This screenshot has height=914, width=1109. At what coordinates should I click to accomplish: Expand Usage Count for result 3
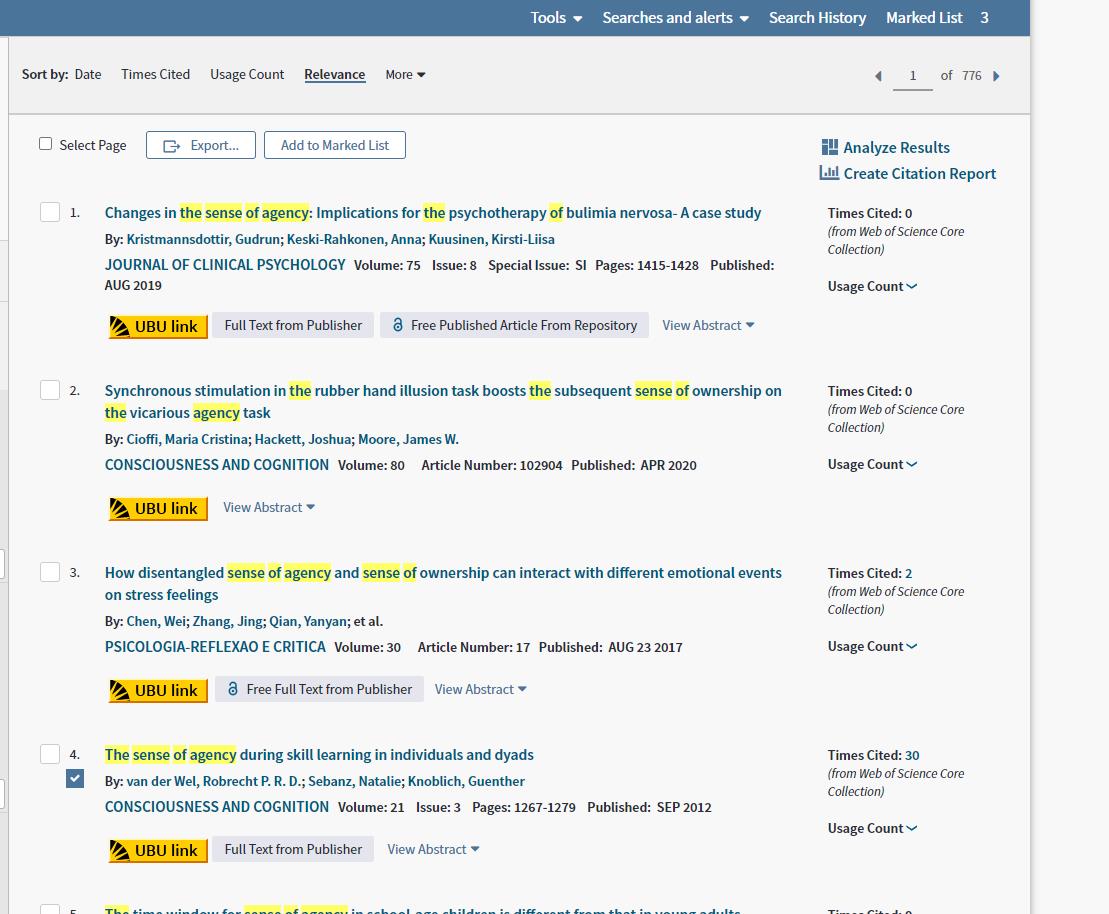tap(872, 647)
